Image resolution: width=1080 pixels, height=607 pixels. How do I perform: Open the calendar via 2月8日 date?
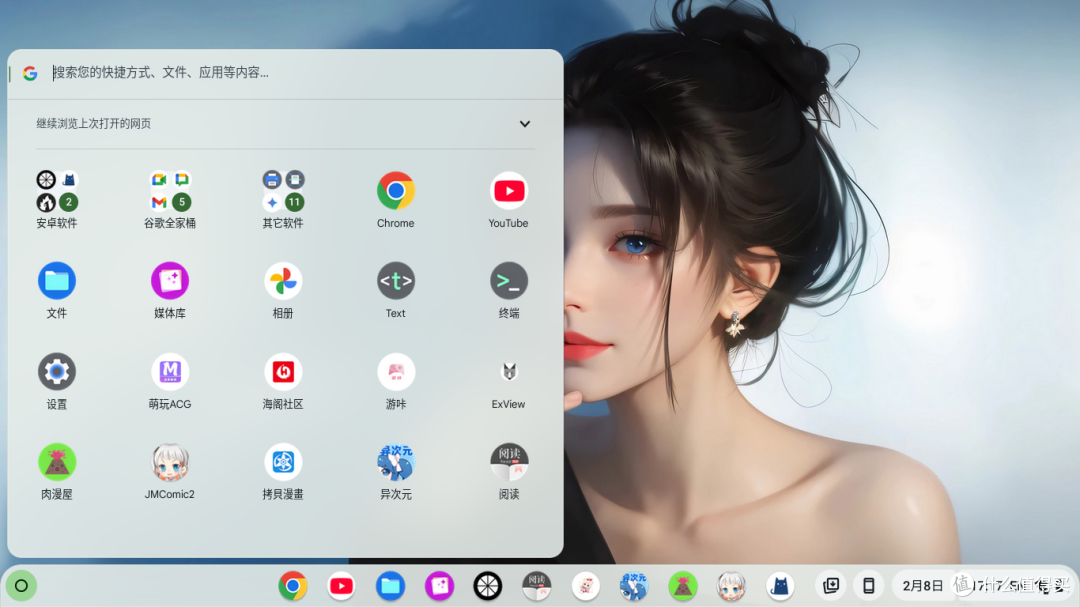point(923,586)
